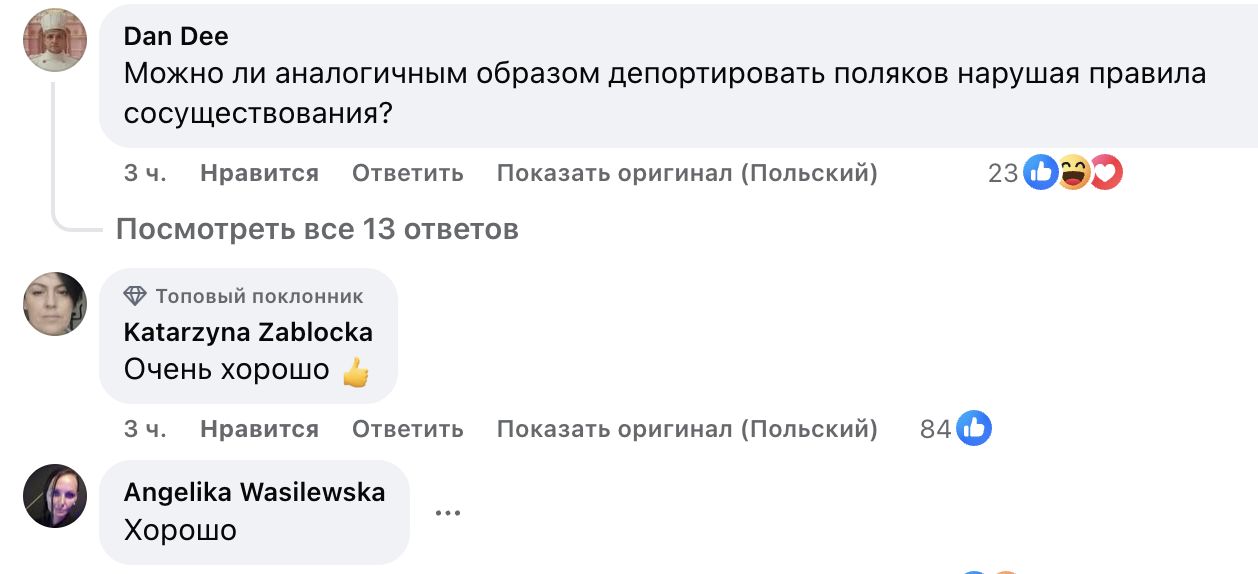Open Dan Dee's profile picture
1258x574 pixels.
55,40
